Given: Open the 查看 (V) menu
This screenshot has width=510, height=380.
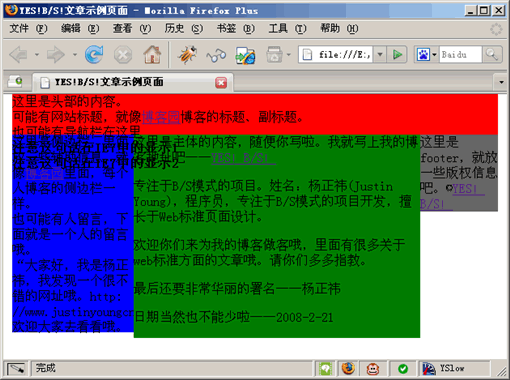Looking at the screenshot, I should [132, 29].
